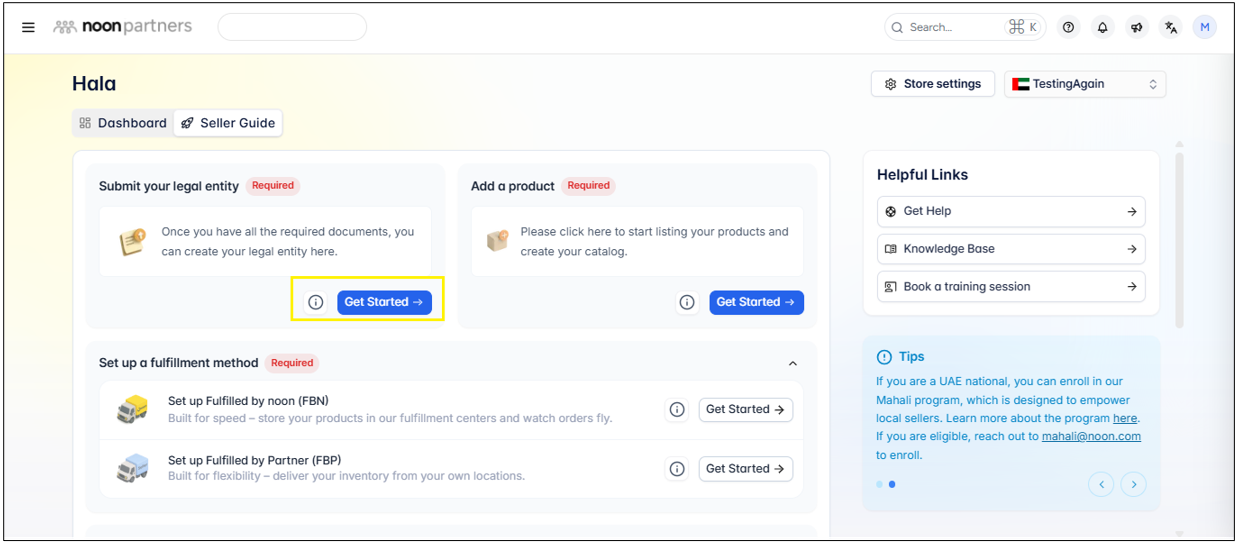The image size is (1237, 545).
Task: Open the notifications bell
Action: coord(1103,27)
